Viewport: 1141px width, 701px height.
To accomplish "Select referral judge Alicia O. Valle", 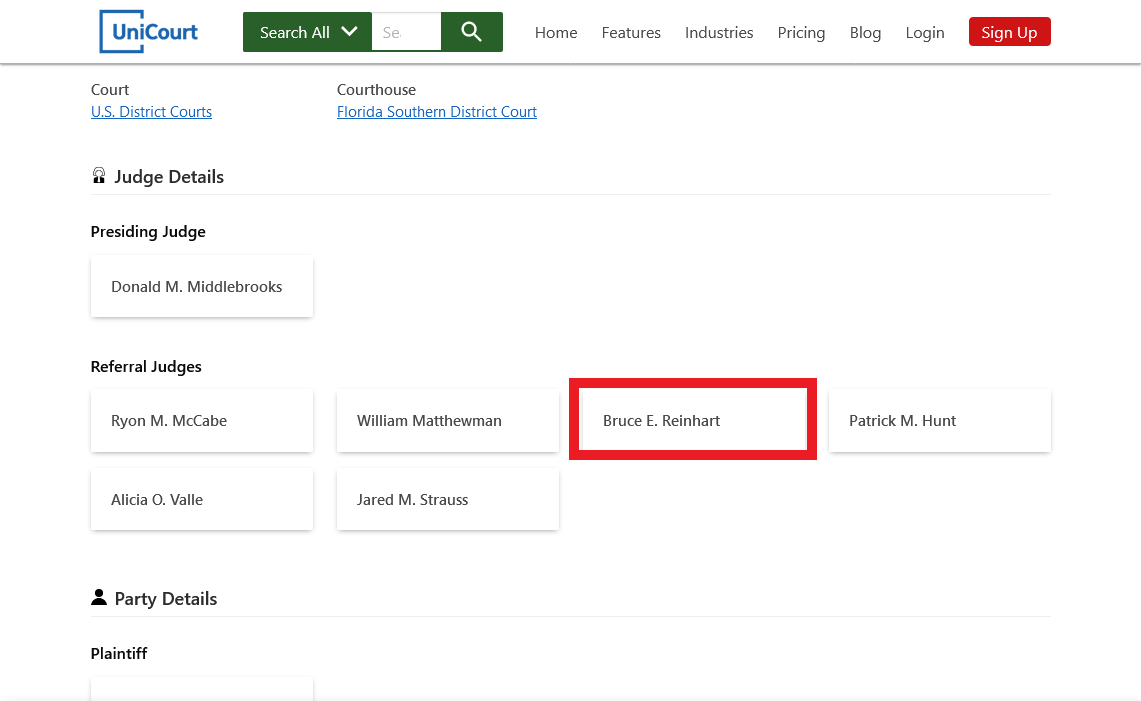I will click(x=202, y=499).
